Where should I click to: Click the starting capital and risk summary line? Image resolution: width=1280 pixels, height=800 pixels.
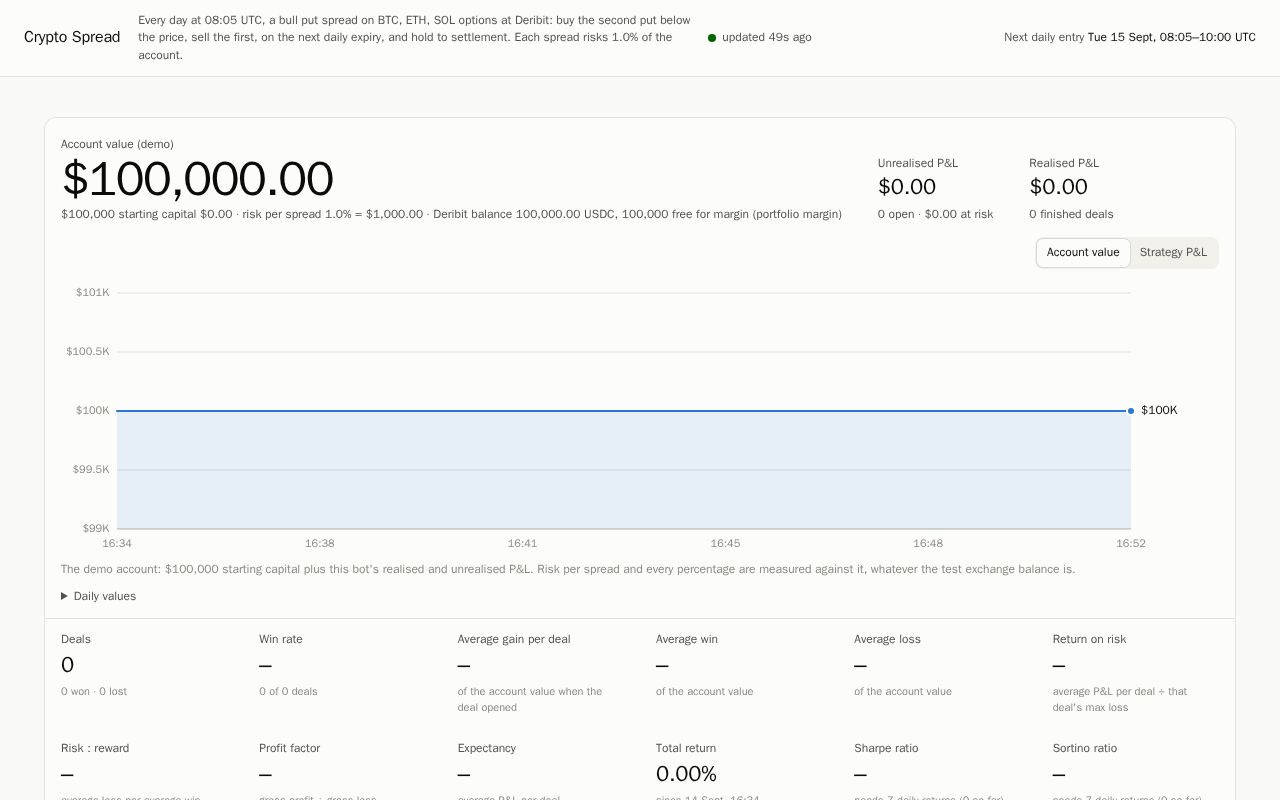[451, 214]
